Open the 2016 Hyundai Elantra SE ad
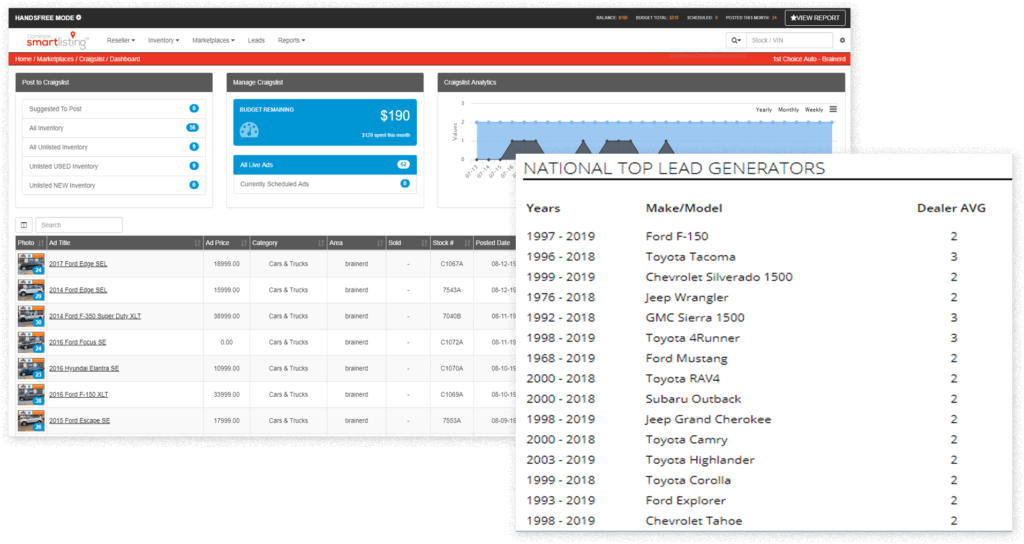The width and height of the screenshot is (1024, 544). 84,368
